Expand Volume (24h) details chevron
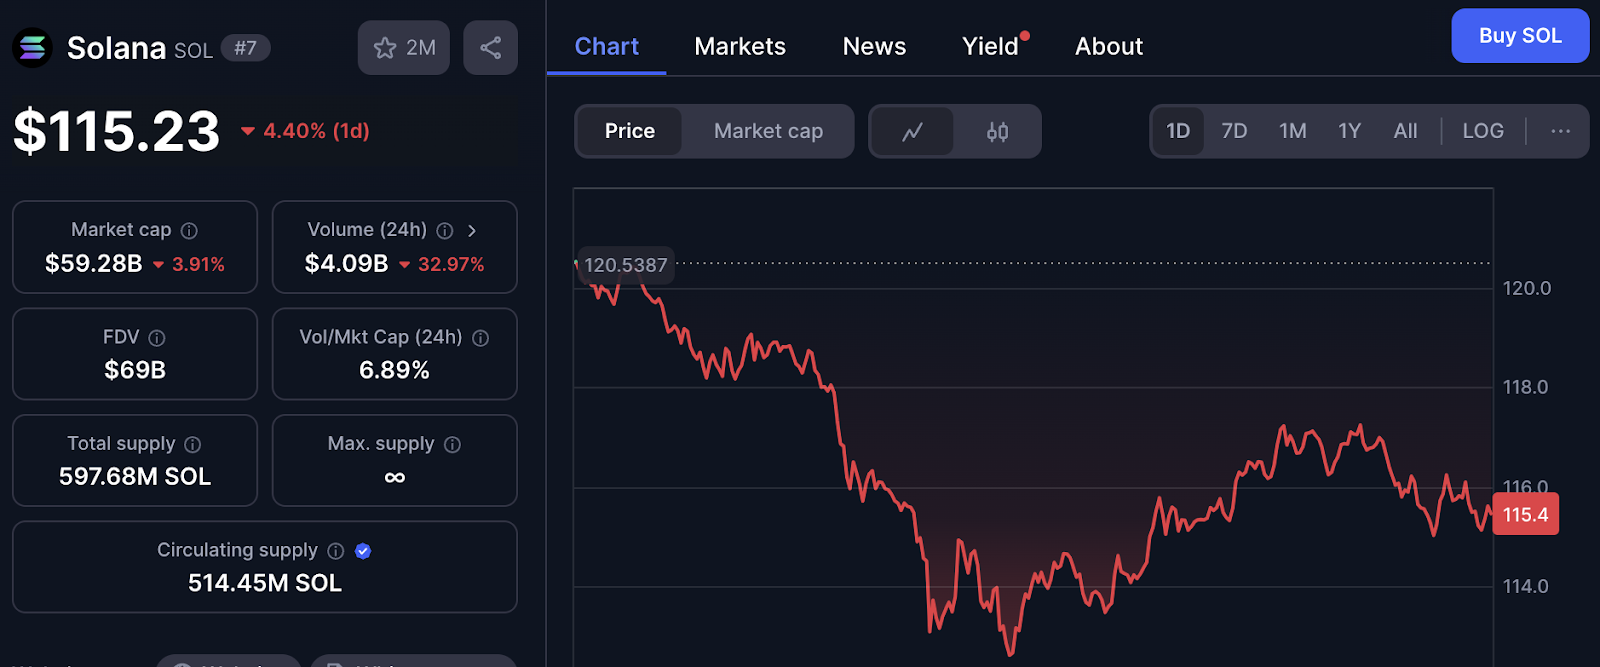The image size is (1600, 667). [472, 231]
